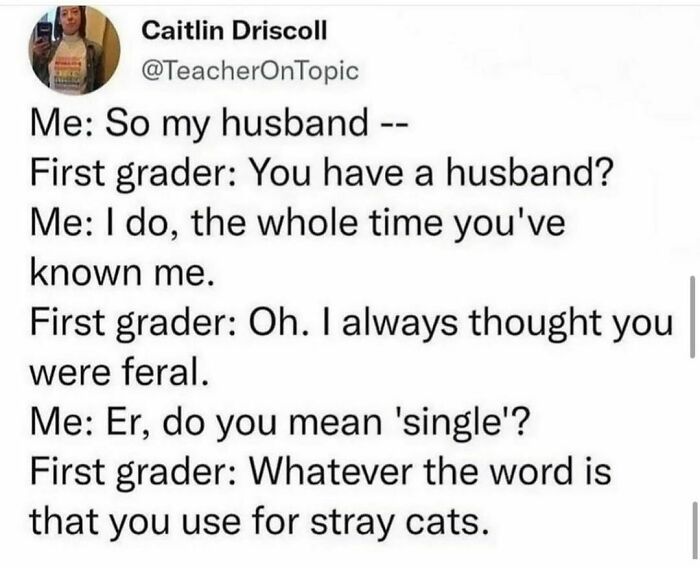The height and width of the screenshot is (569, 700).
Task: Click 'Oh. I always thought you' text
Action: pyautogui.click(x=461, y=323)
